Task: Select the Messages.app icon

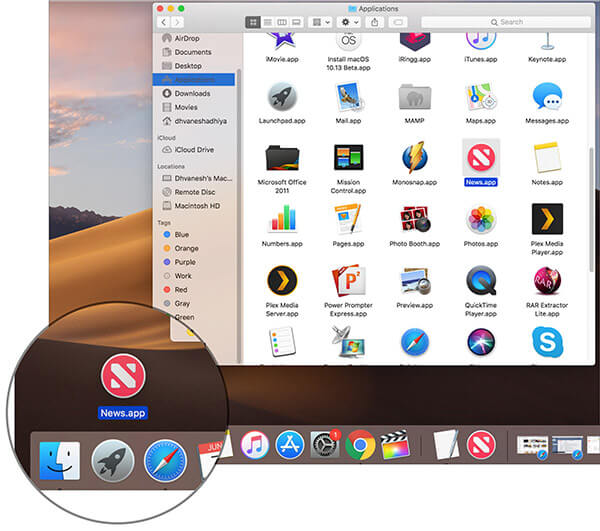Action: (547, 96)
